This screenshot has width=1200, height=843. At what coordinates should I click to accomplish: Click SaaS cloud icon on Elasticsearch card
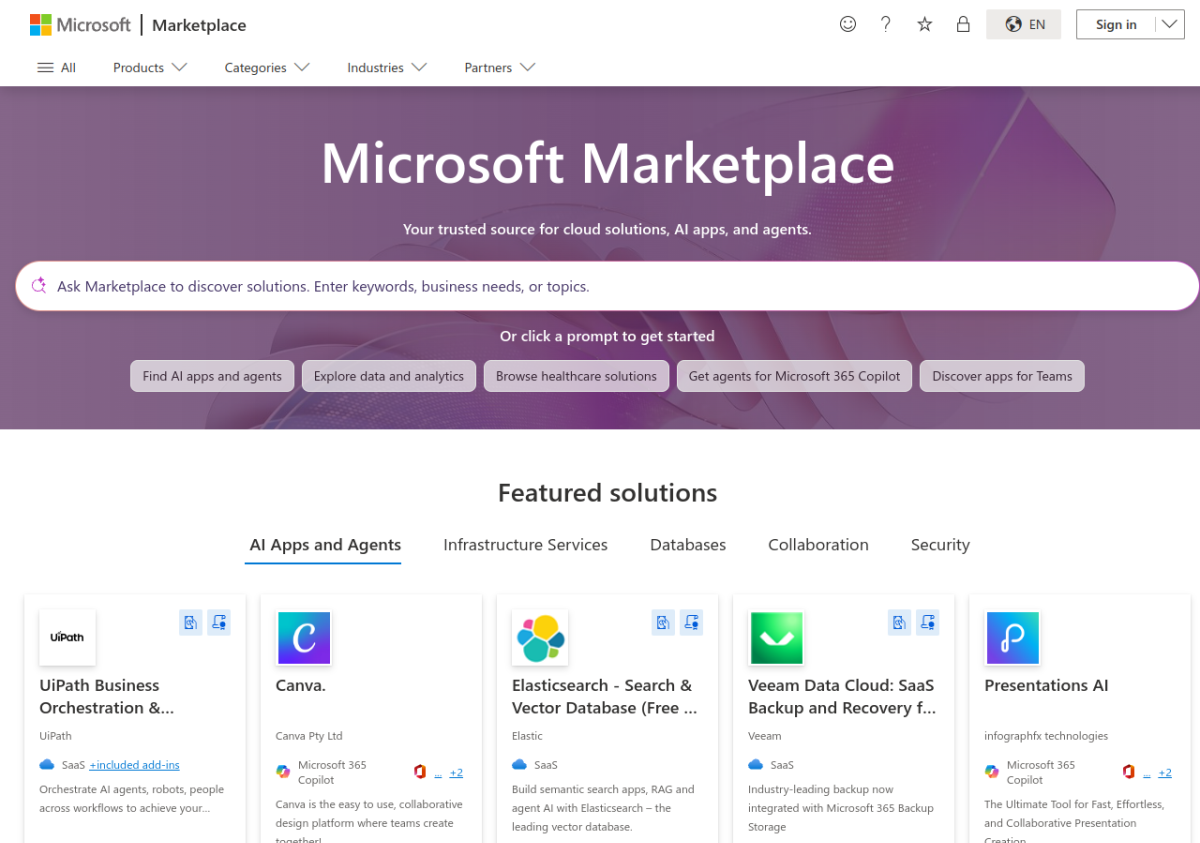tap(519, 765)
